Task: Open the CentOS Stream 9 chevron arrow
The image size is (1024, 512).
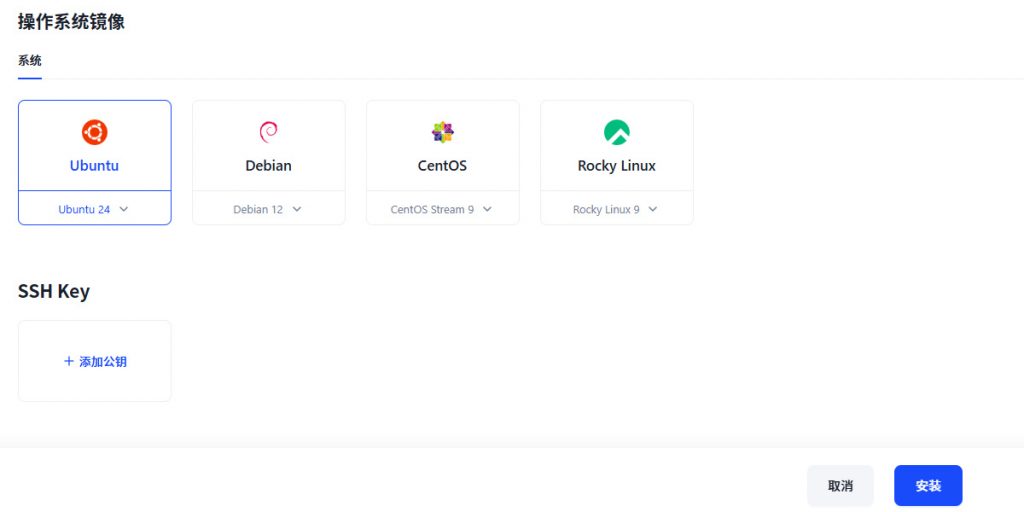Action: (x=487, y=209)
